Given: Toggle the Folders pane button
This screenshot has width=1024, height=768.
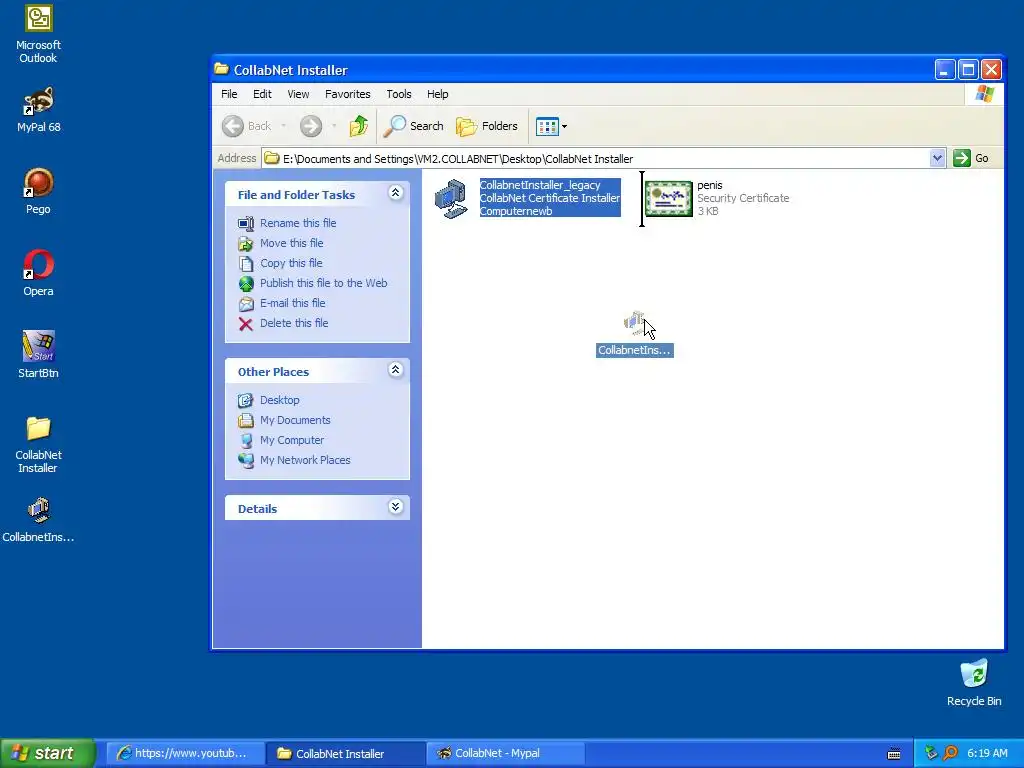Looking at the screenshot, I should (x=487, y=126).
